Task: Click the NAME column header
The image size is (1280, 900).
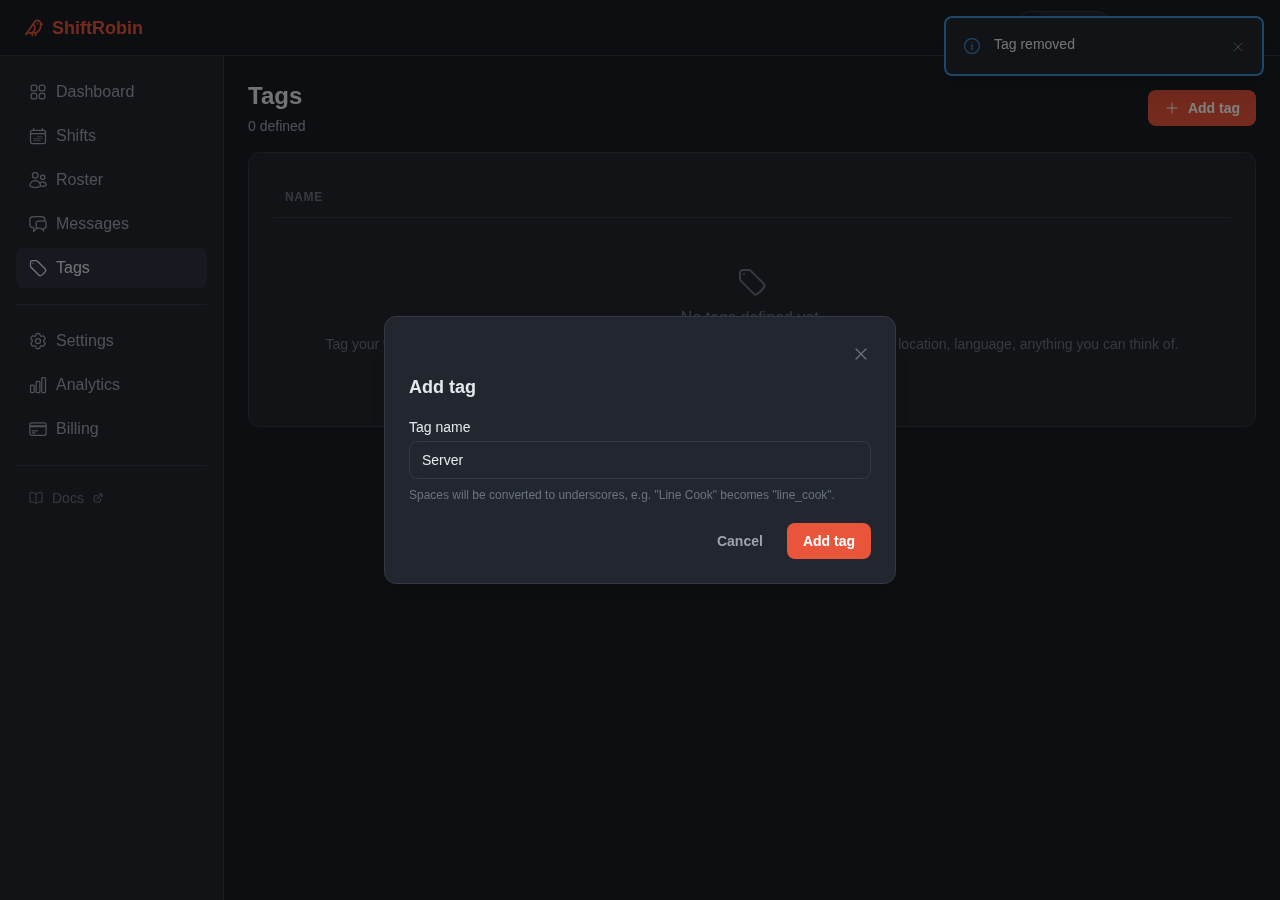Action: pos(304,197)
